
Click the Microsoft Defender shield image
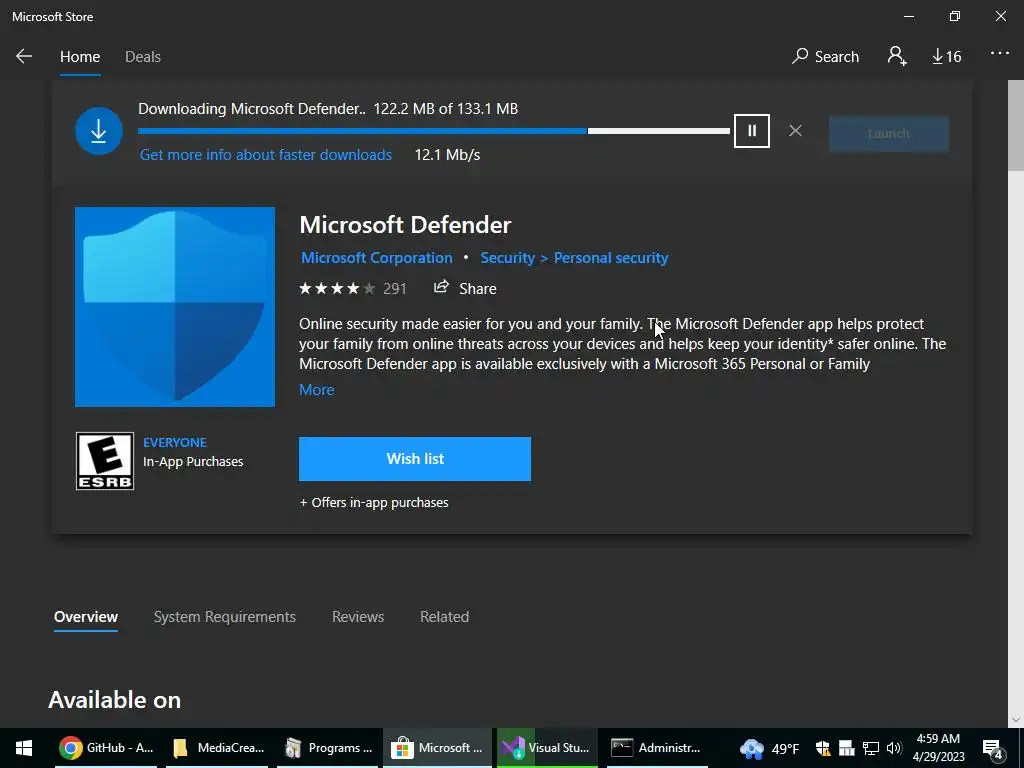(x=175, y=307)
